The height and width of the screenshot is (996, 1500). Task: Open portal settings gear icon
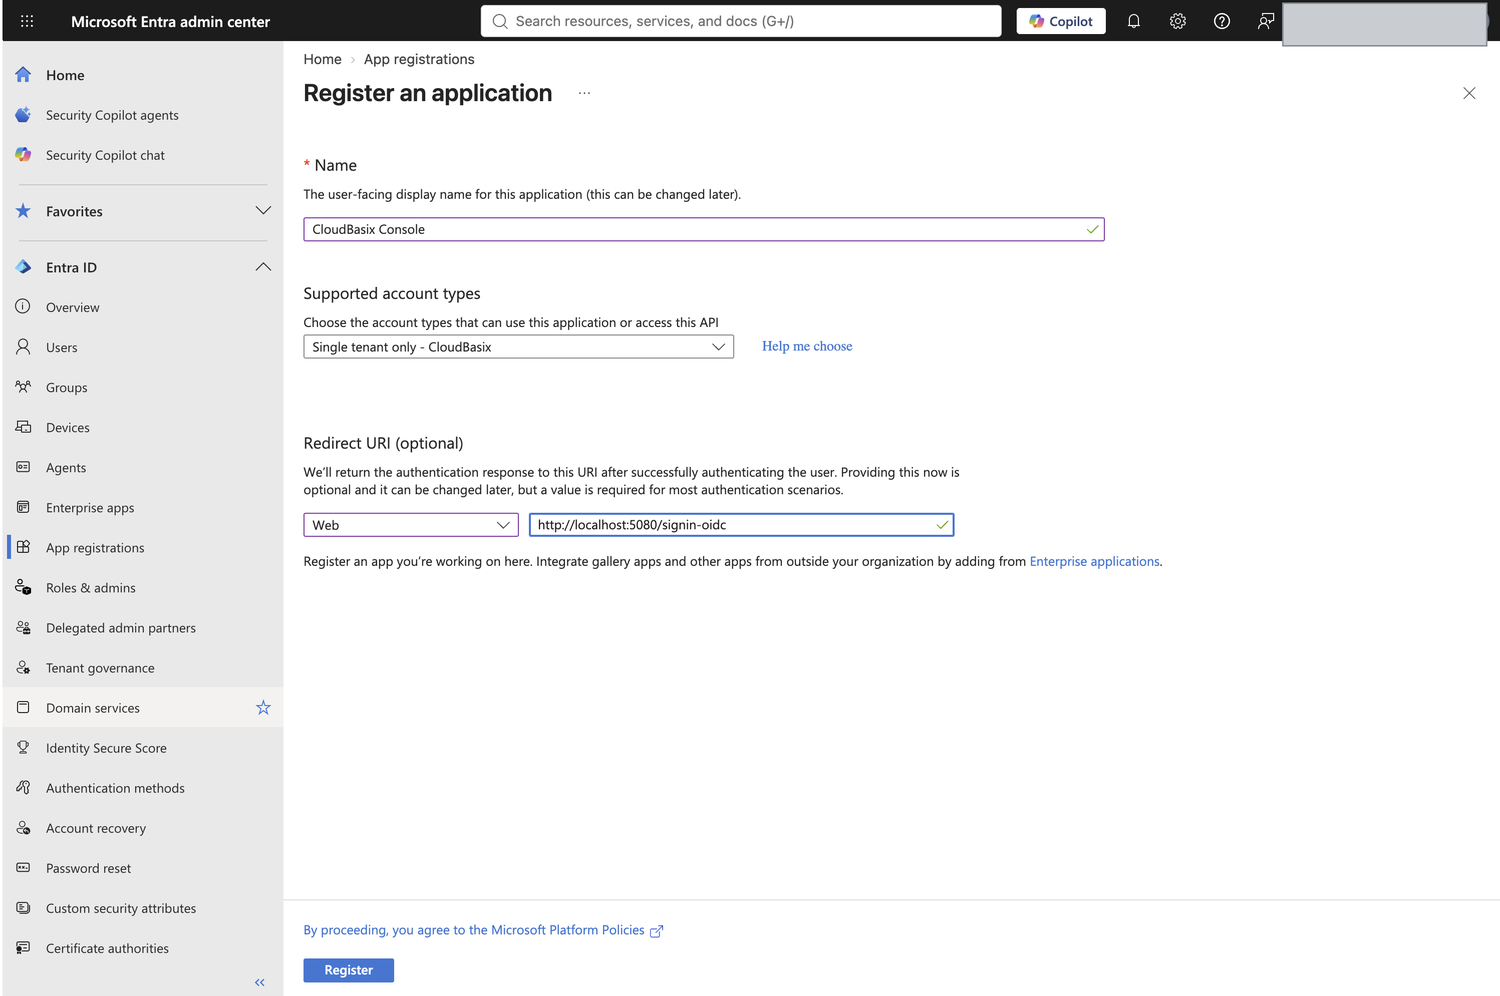pos(1178,21)
